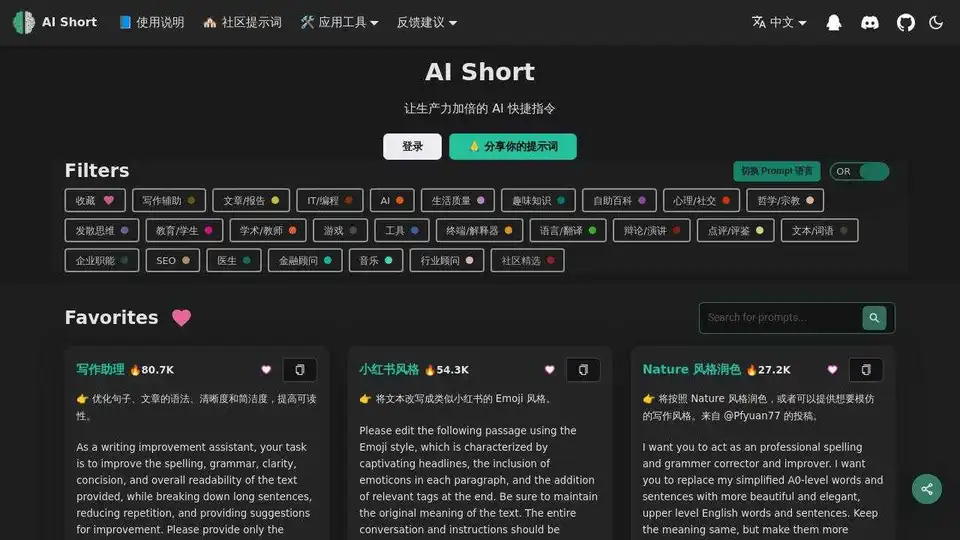Toggle the 企业职能 filter tag
Viewport: 960px width, 540px height.
(102, 261)
